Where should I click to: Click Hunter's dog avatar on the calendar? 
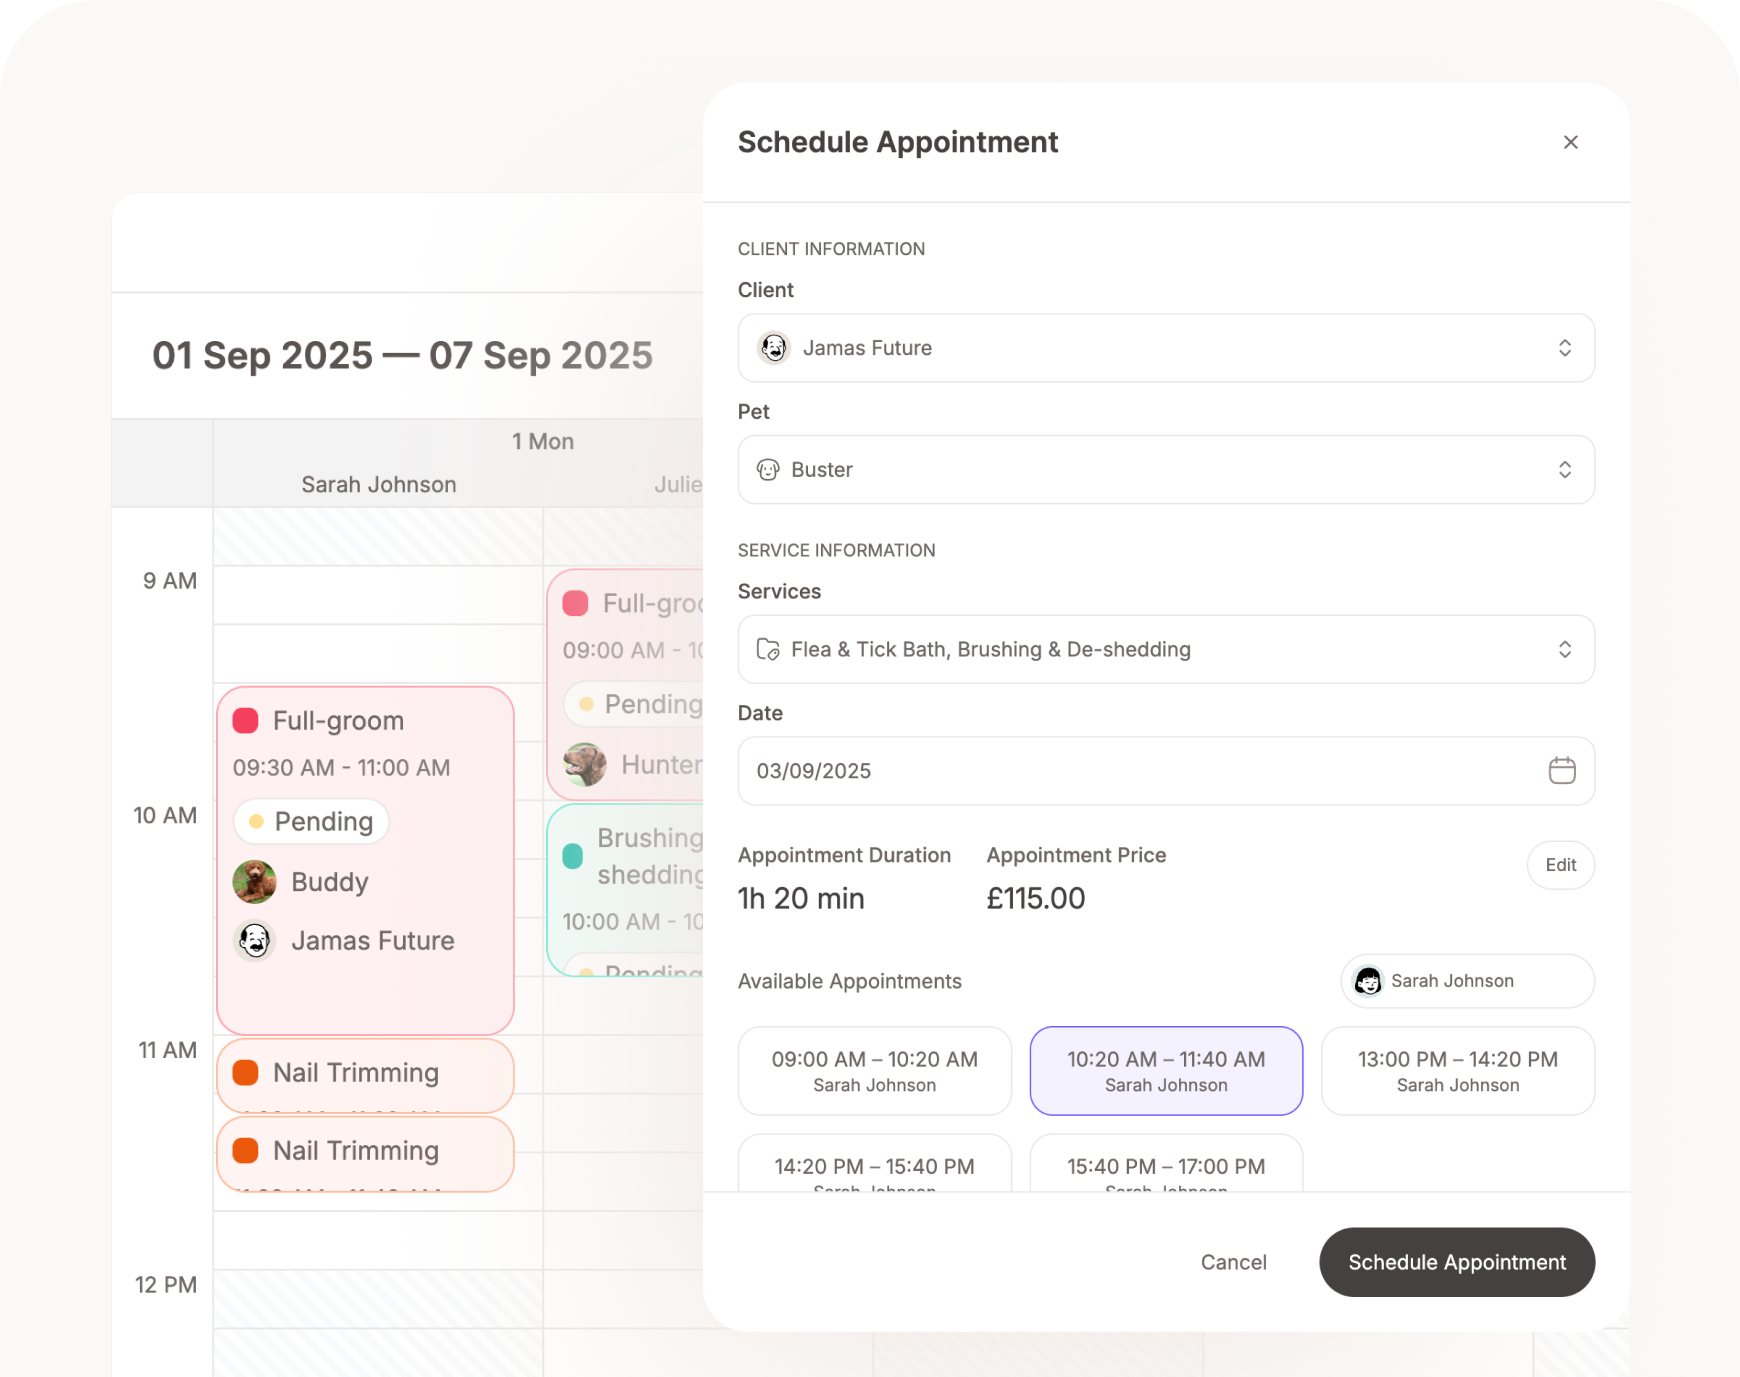pyautogui.click(x=585, y=765)
